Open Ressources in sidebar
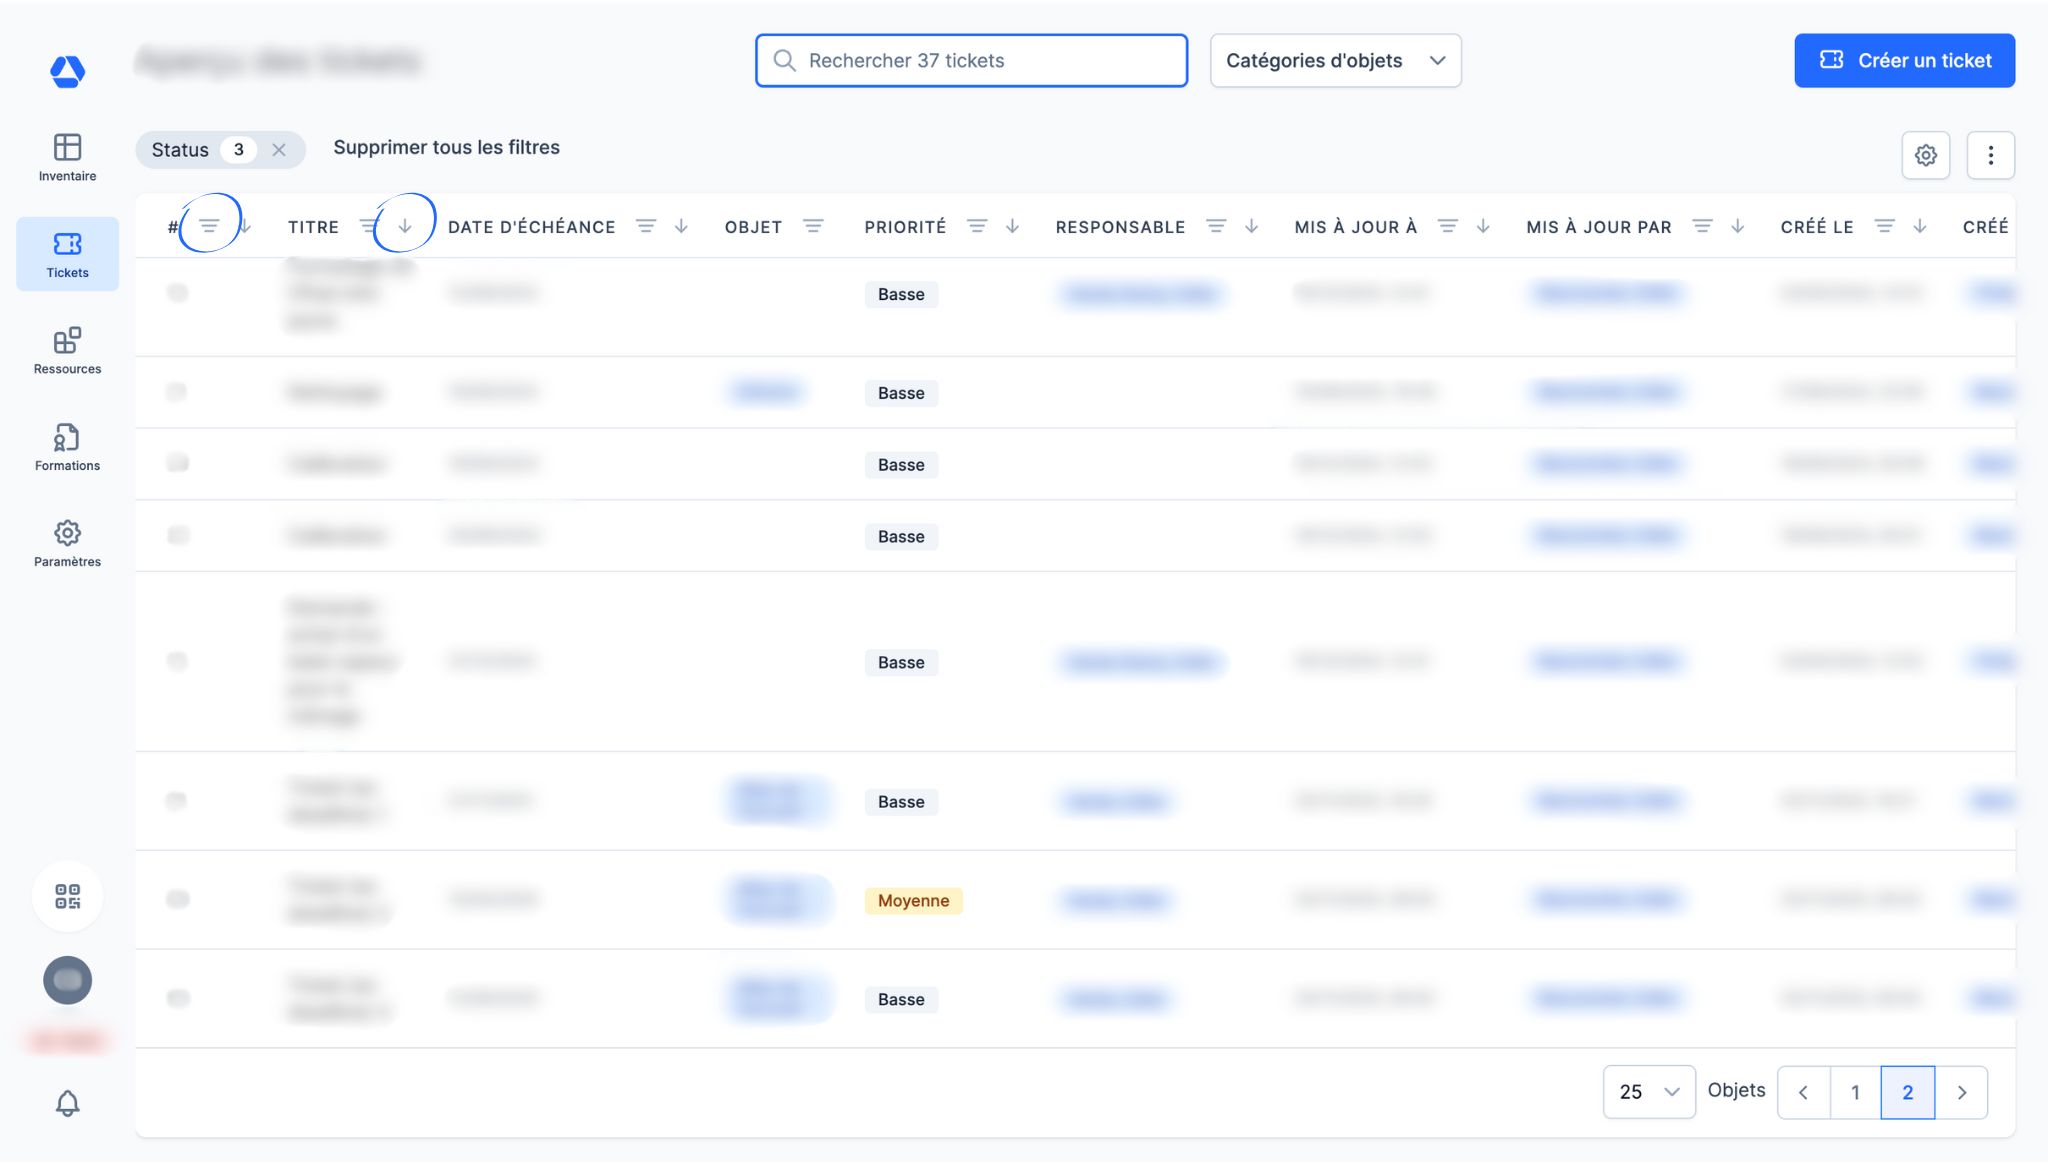Viewport: 2048px width, 1162px height. pyautogui.click(x=67, y=351)
